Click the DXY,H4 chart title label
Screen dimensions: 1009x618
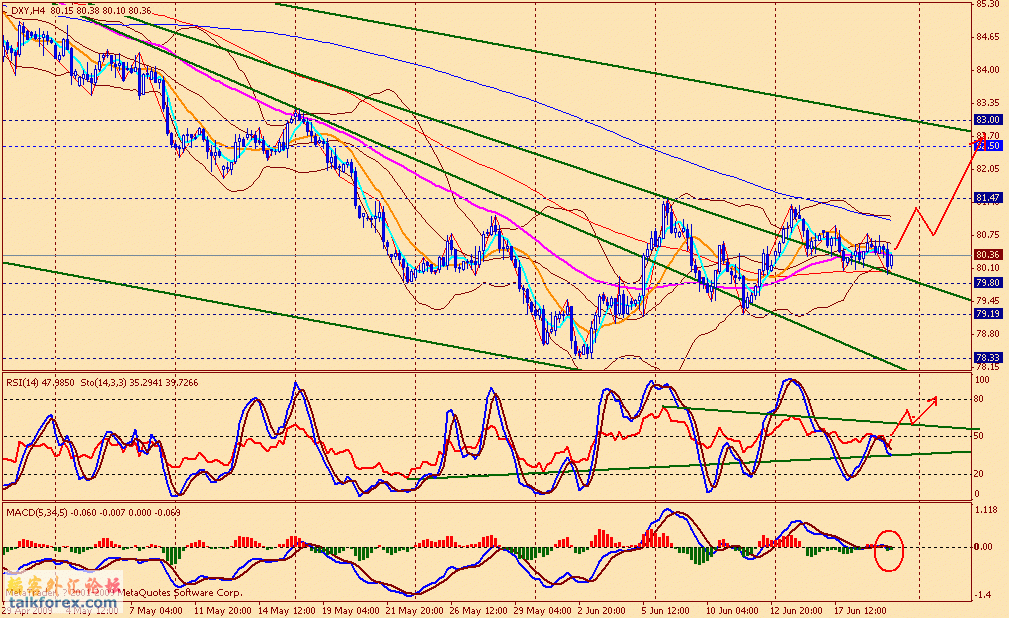click(28, 11)
